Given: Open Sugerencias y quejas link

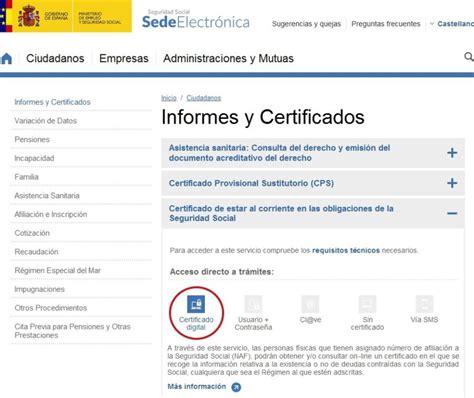Looking at the screenshot, I should point(306,24).
